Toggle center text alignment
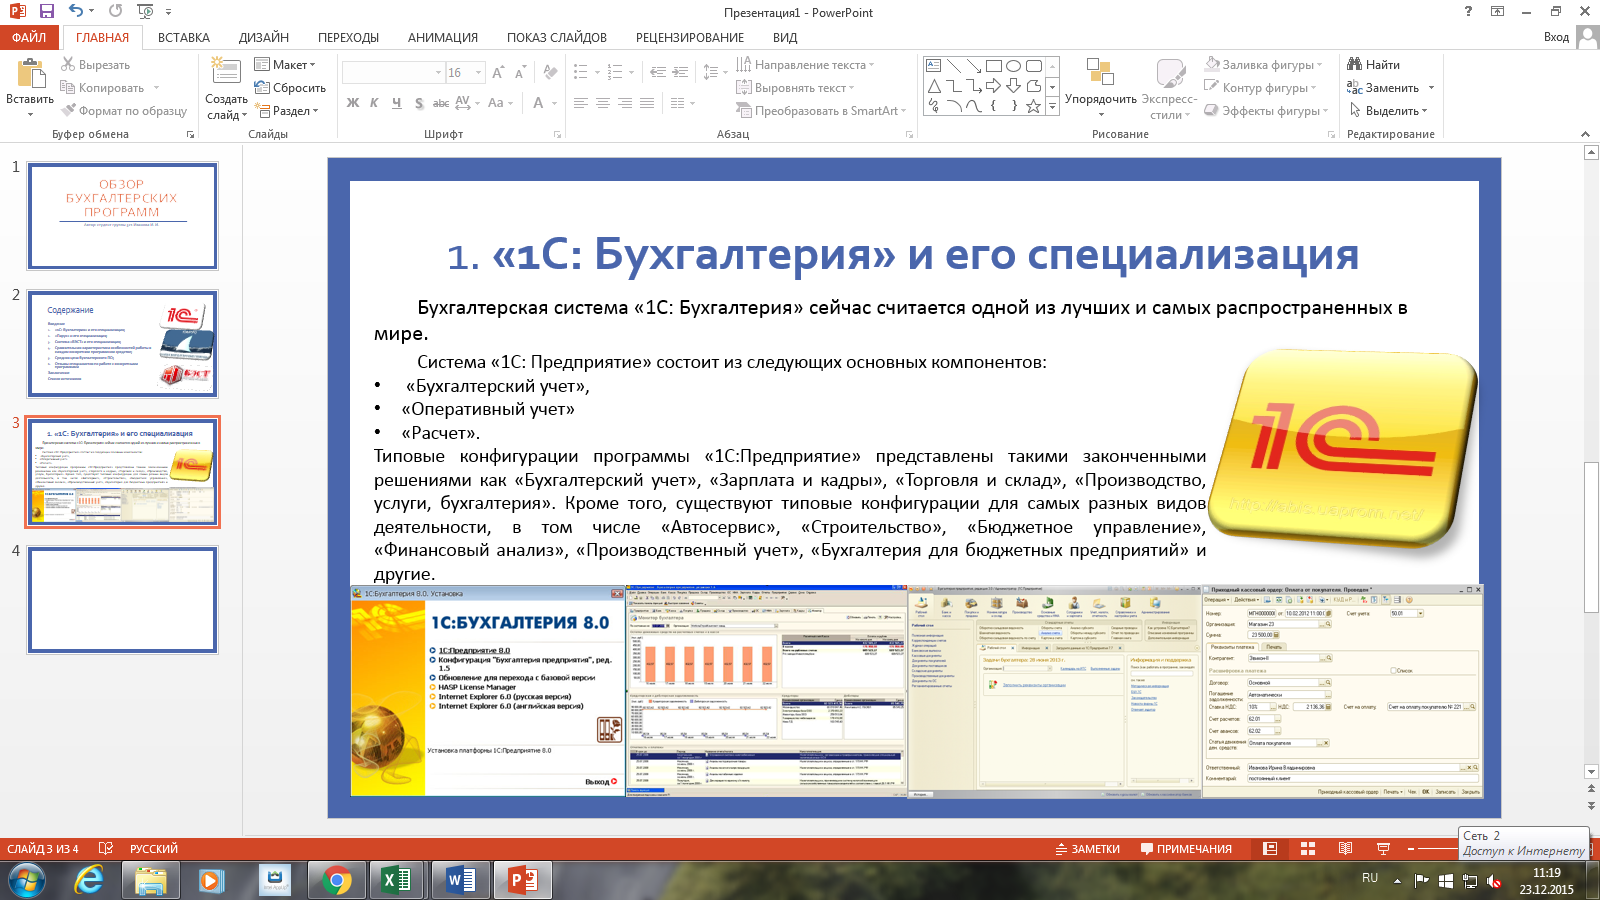Screen dimensions: 1600x900 (603, 102)
